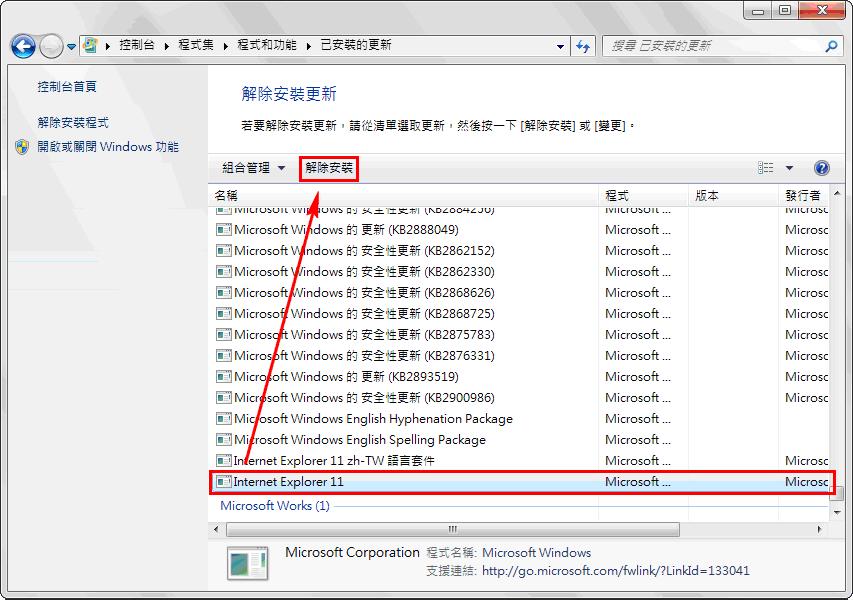The image size is (853, 600).
Task: Click the horizontal scrollbar thumb
Action: coord(453,529)
